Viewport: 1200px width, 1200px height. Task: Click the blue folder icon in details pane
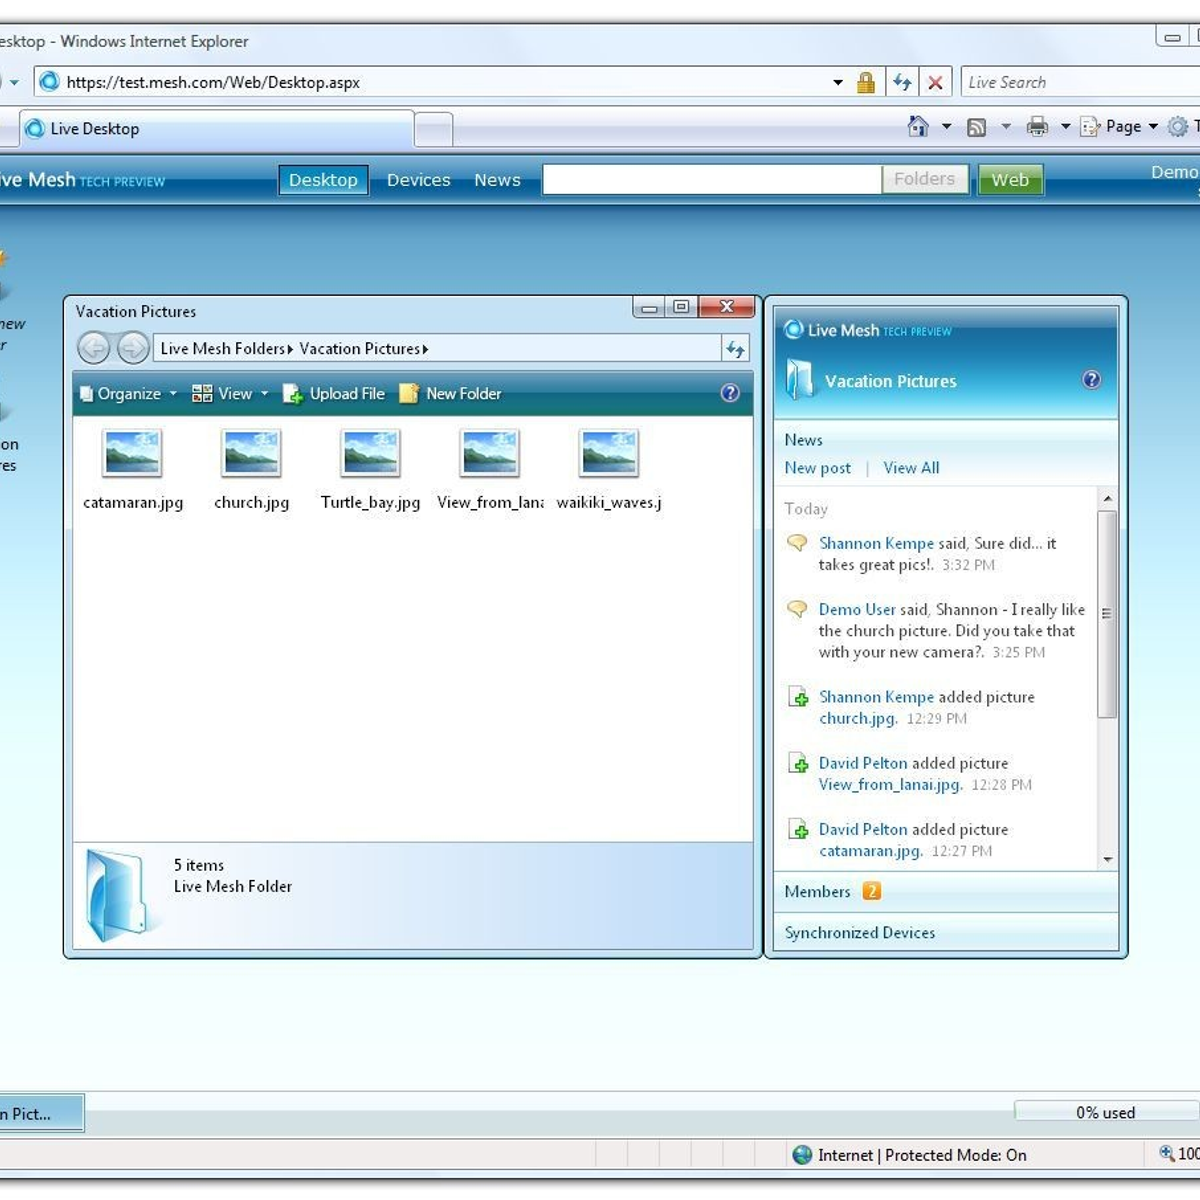pos(116,896)
